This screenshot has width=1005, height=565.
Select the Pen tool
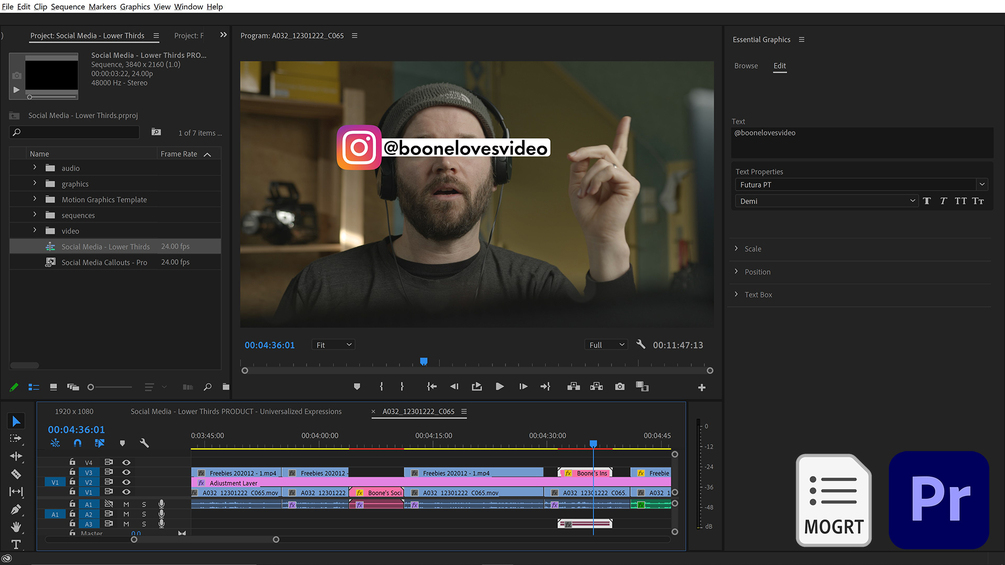pos(16,509)
